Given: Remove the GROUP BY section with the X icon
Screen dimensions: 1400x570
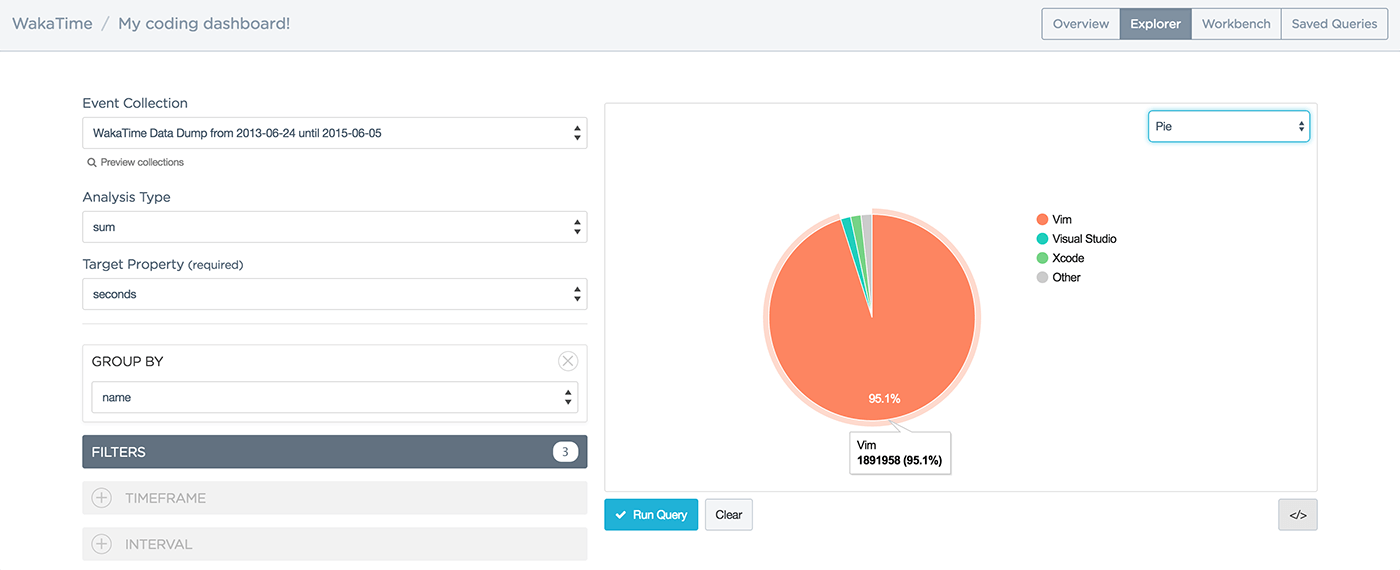Looking at the screenshot, I should (x=568, y=361).
